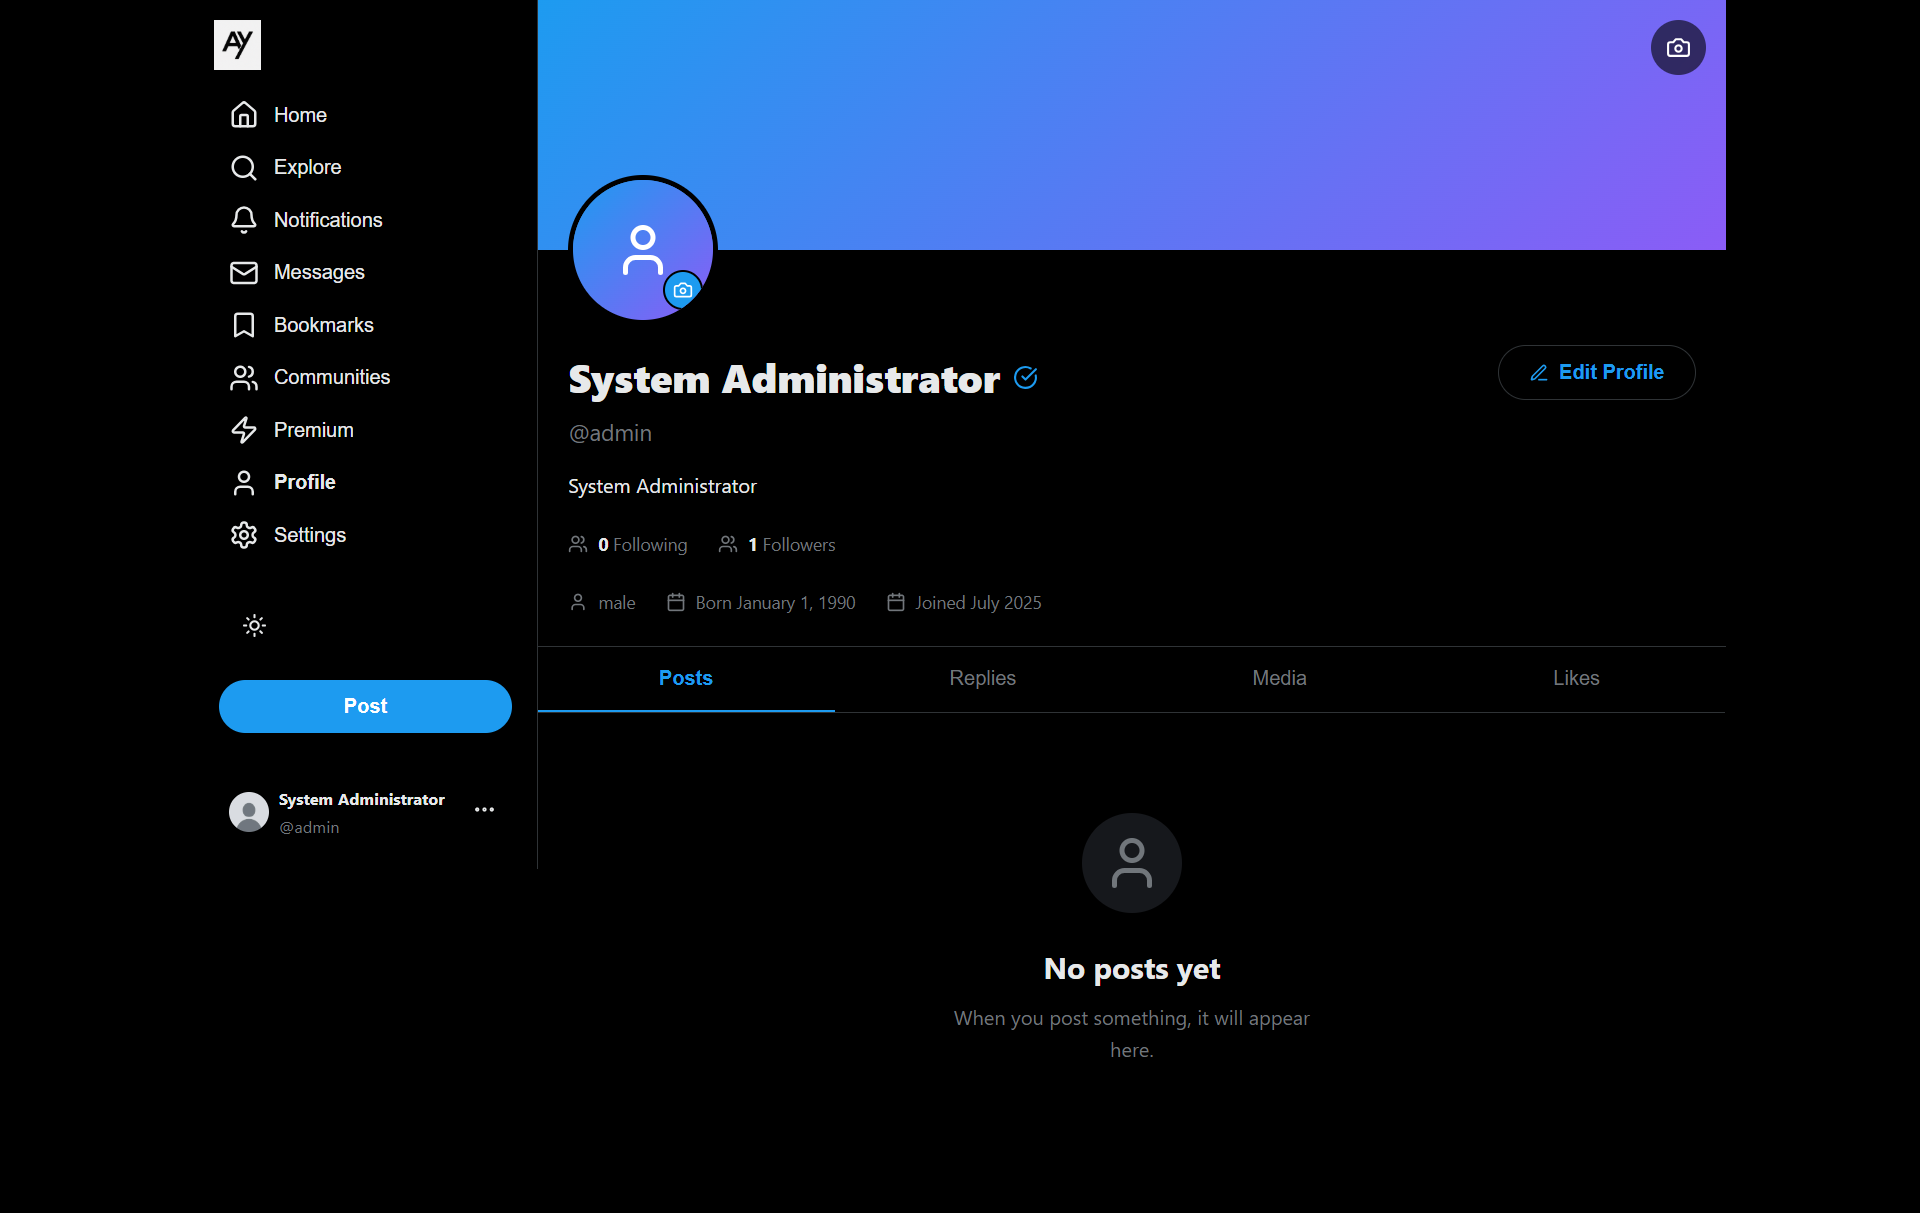
Task: Click the Edit Profile button
Action: click(x=1596, y=372)
